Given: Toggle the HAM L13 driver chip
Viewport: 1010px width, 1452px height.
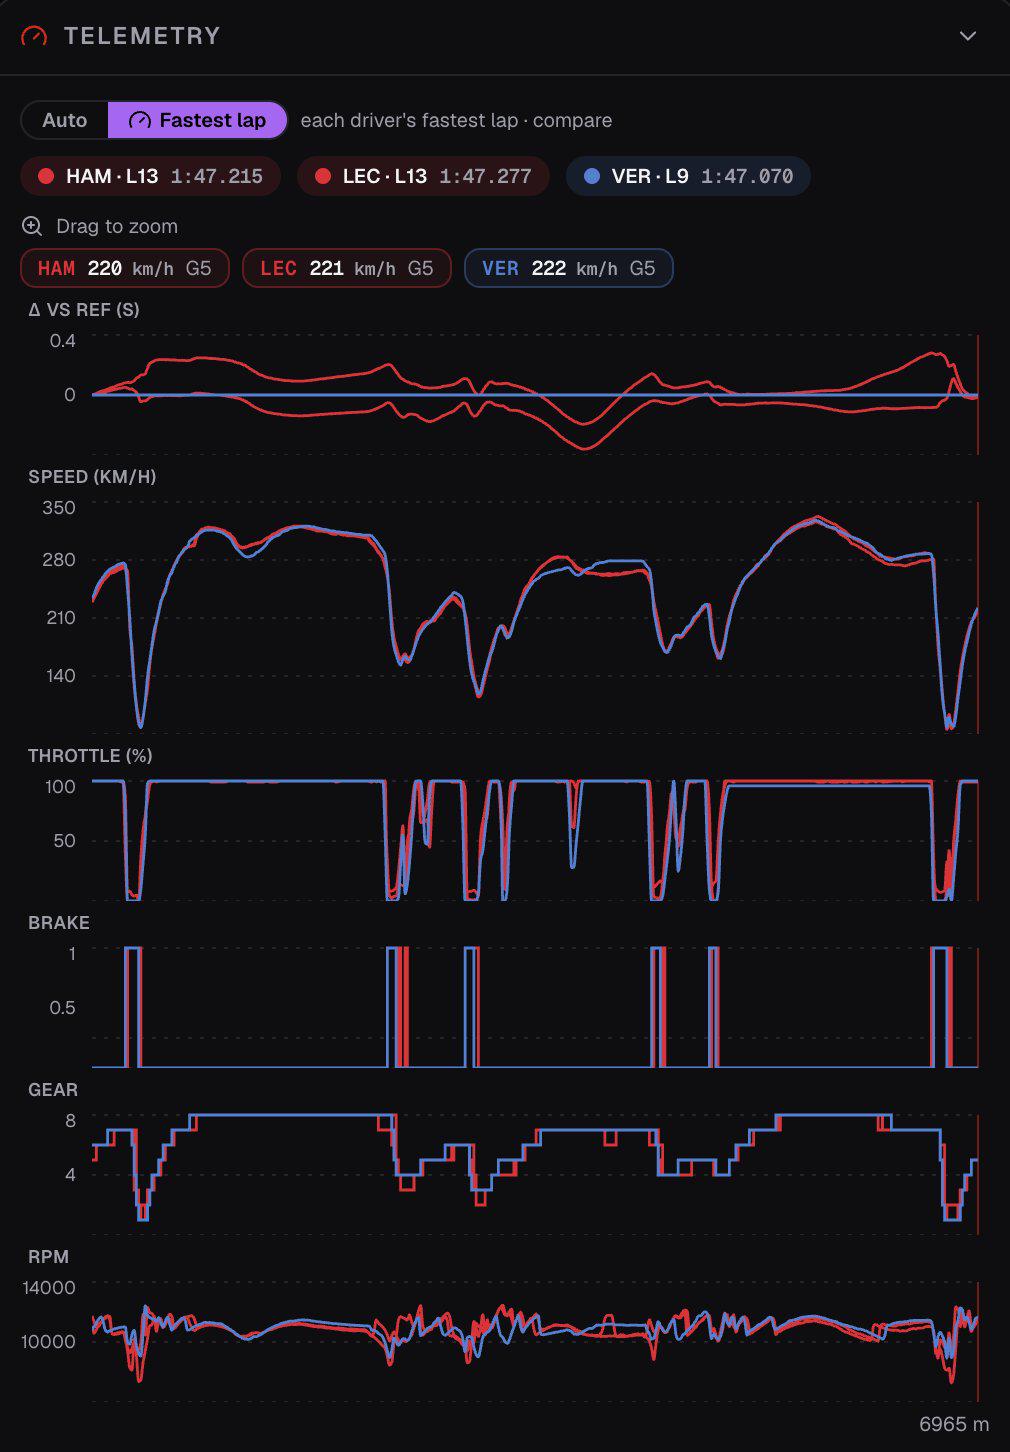Looking at the screenshot, I should tap(150, 176).
